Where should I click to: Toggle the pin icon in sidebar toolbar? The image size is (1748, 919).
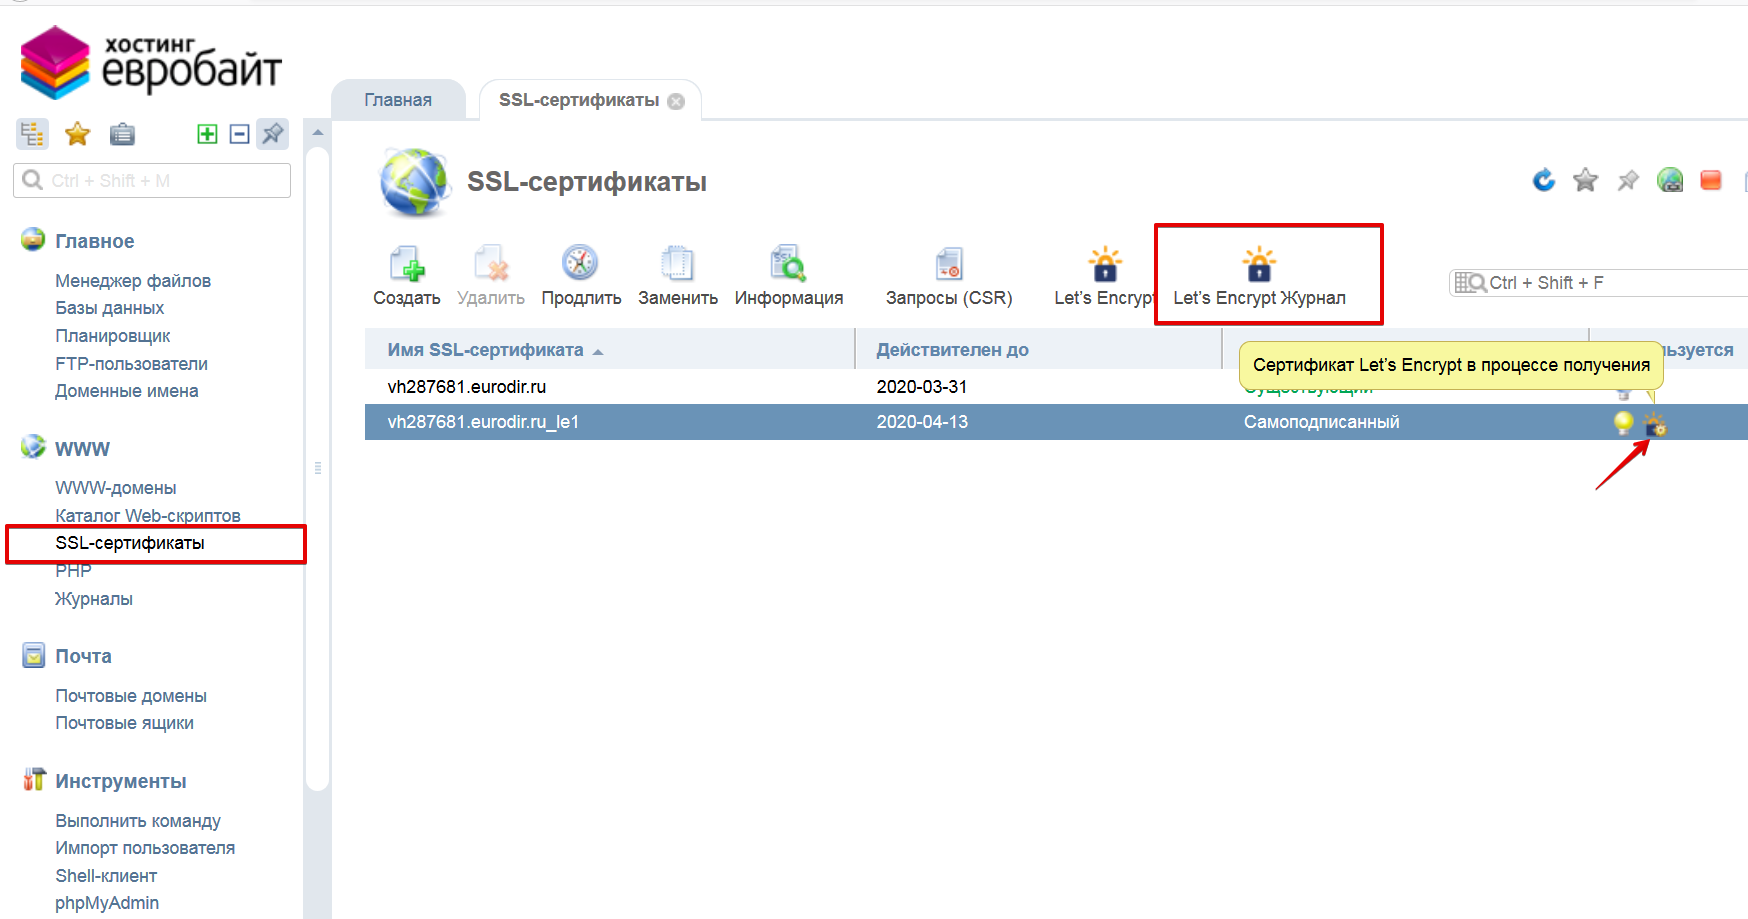(x=272, y=134)
